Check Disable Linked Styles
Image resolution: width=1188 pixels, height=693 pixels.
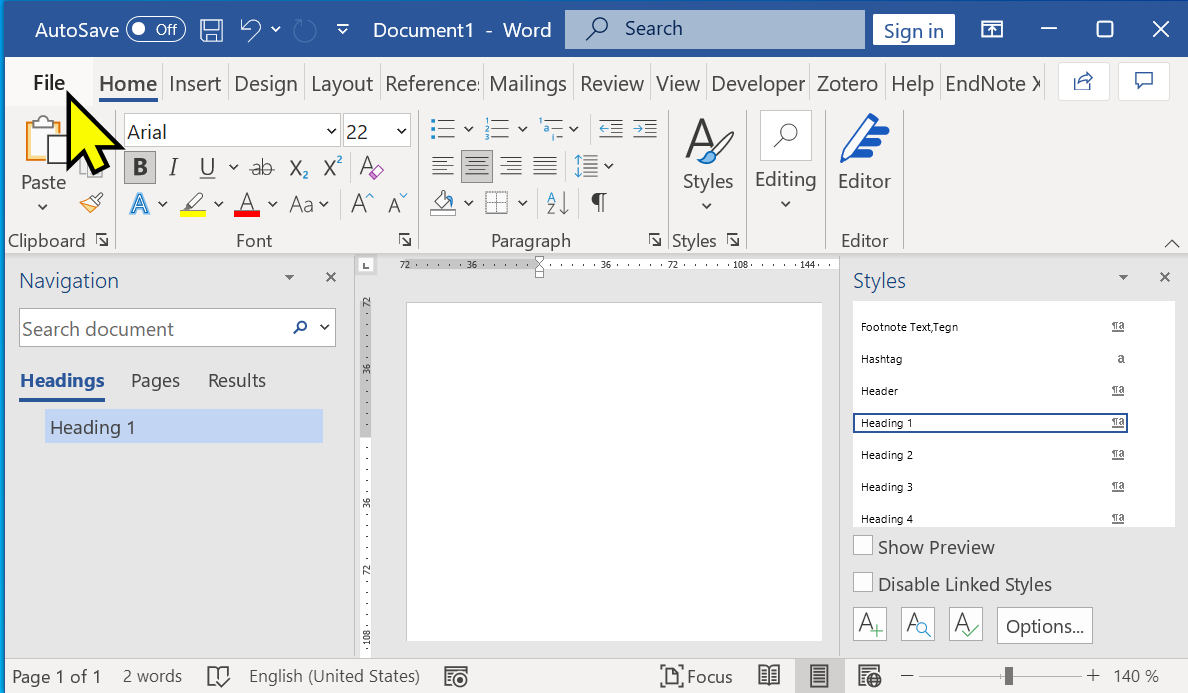click(863, 582)
